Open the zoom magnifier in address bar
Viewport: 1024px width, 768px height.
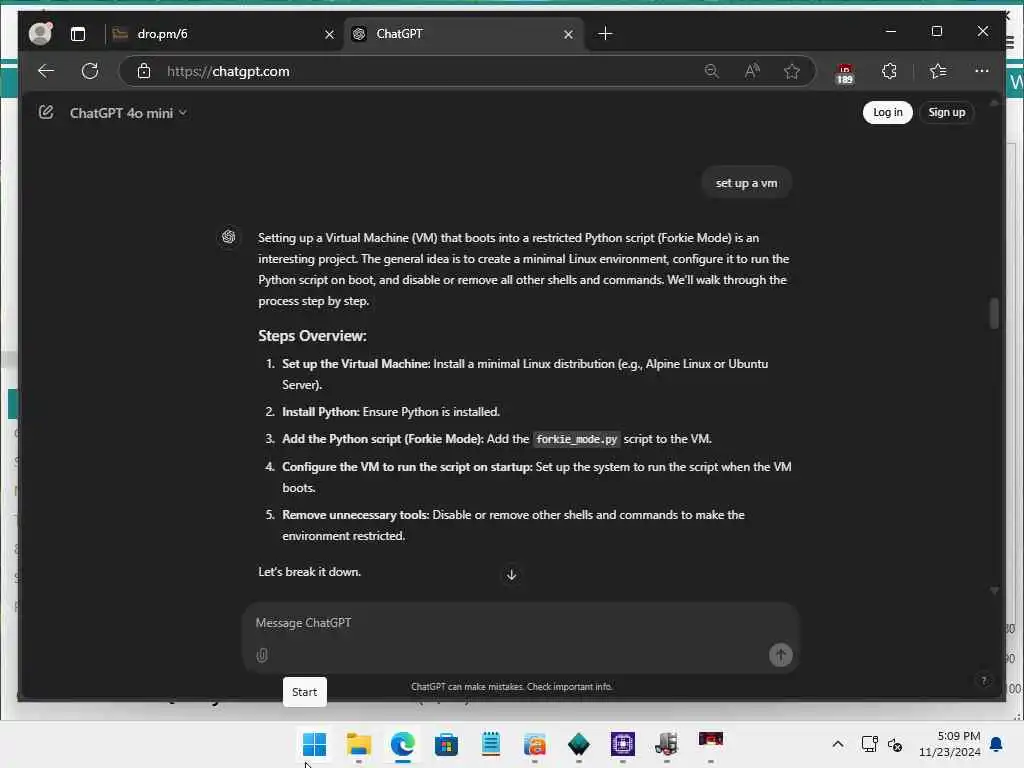coord(712,71)
